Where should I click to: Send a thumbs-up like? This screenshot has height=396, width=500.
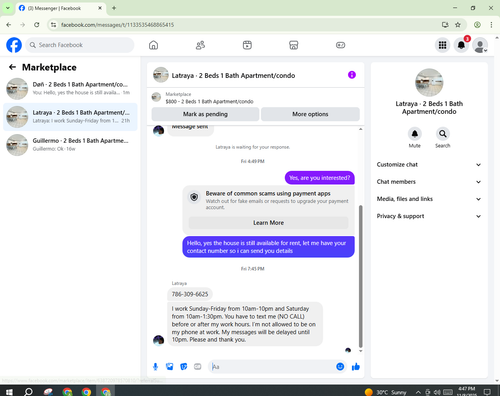point(356,367)
